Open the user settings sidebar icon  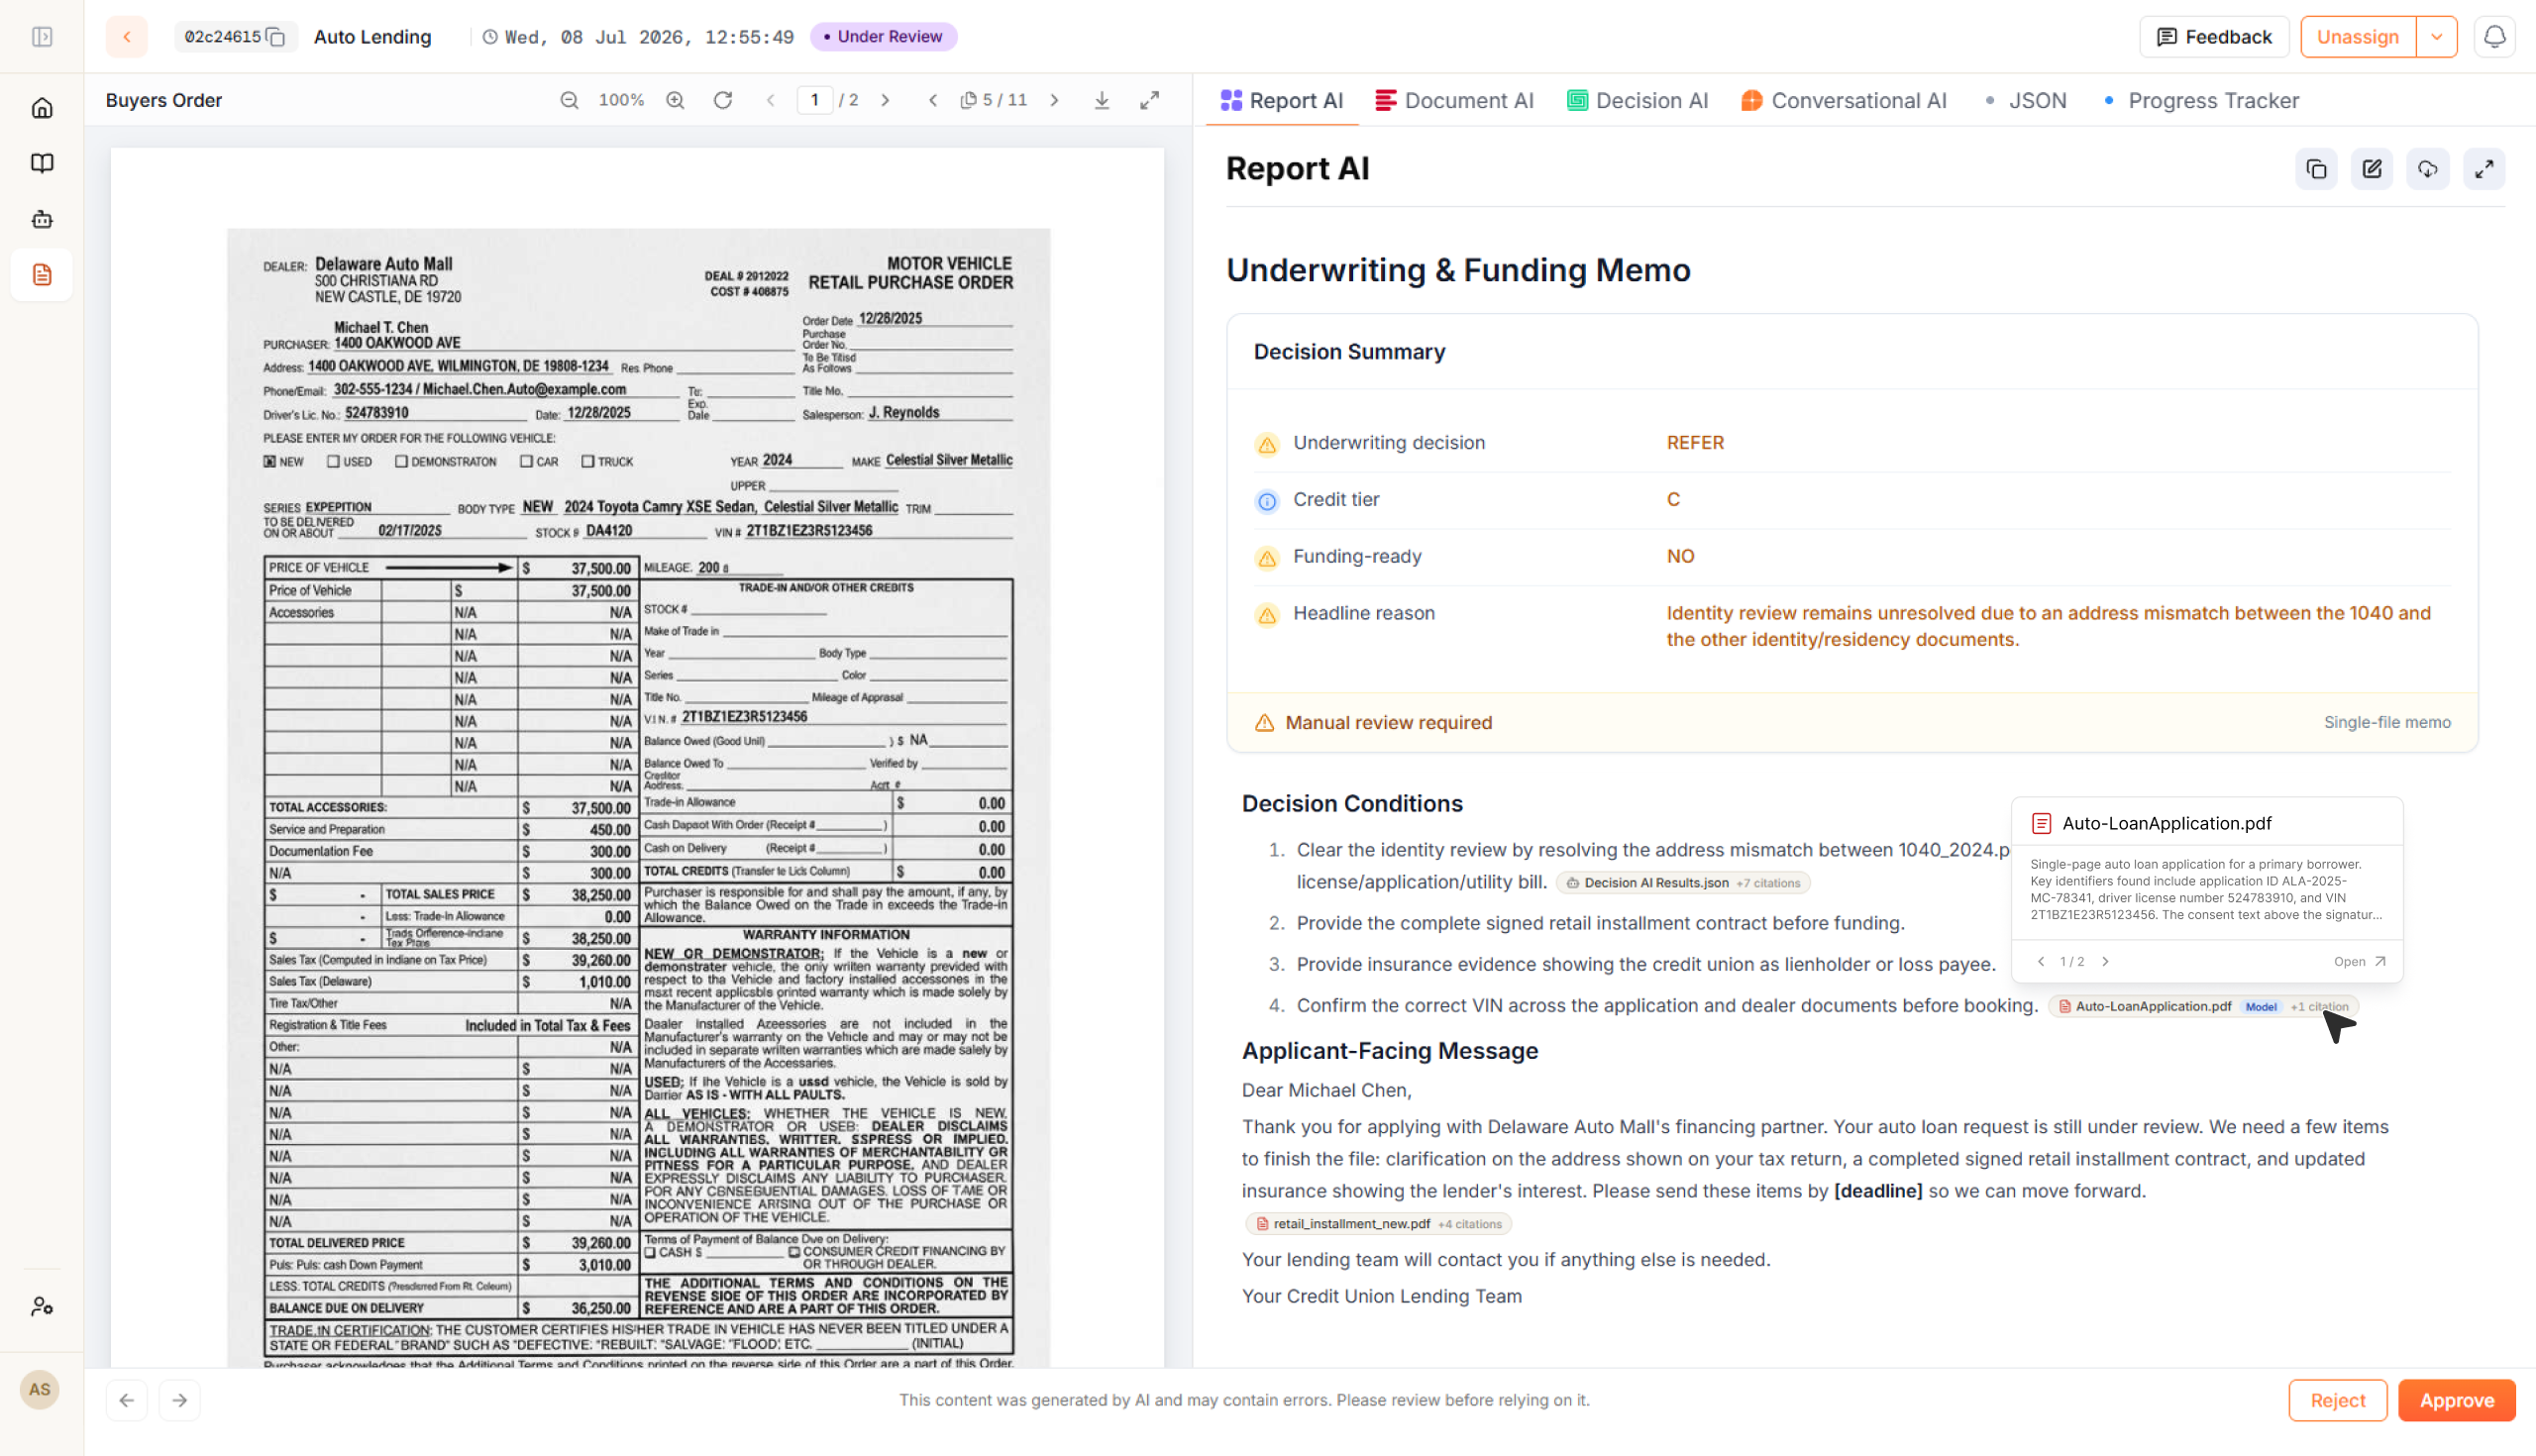(x=42, y=1307)
